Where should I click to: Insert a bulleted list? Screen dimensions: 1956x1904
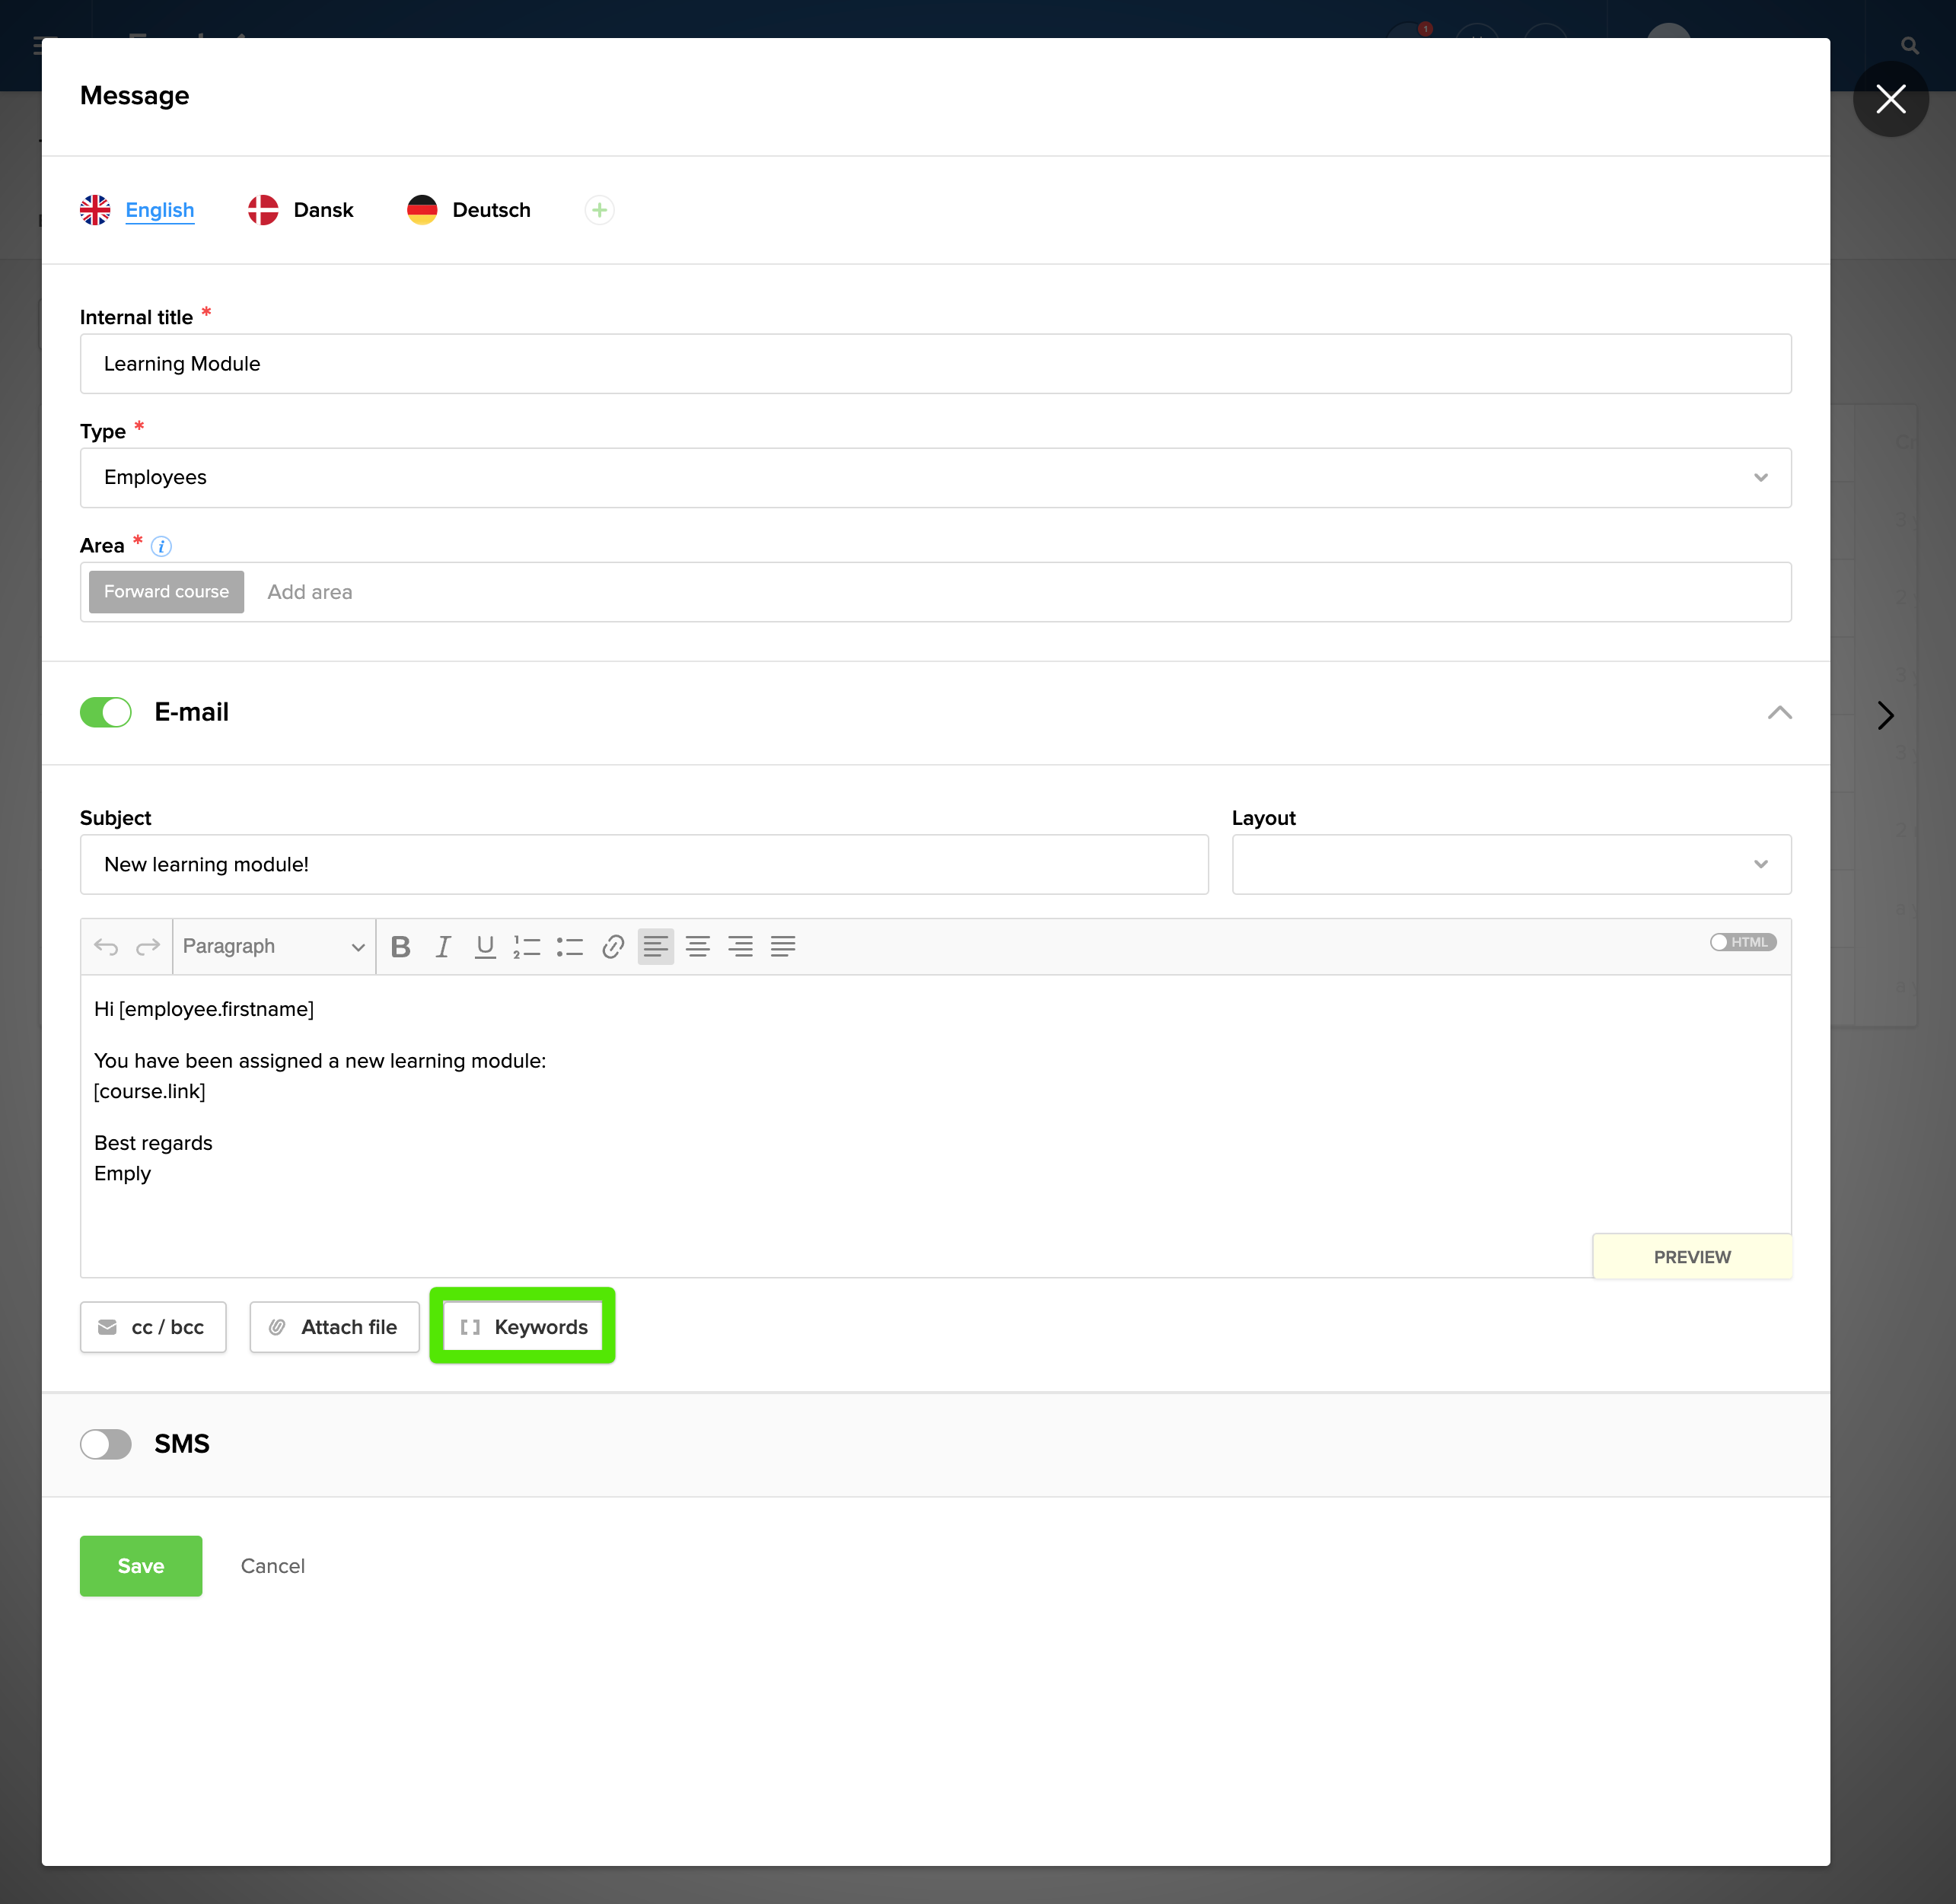point(570,946)
